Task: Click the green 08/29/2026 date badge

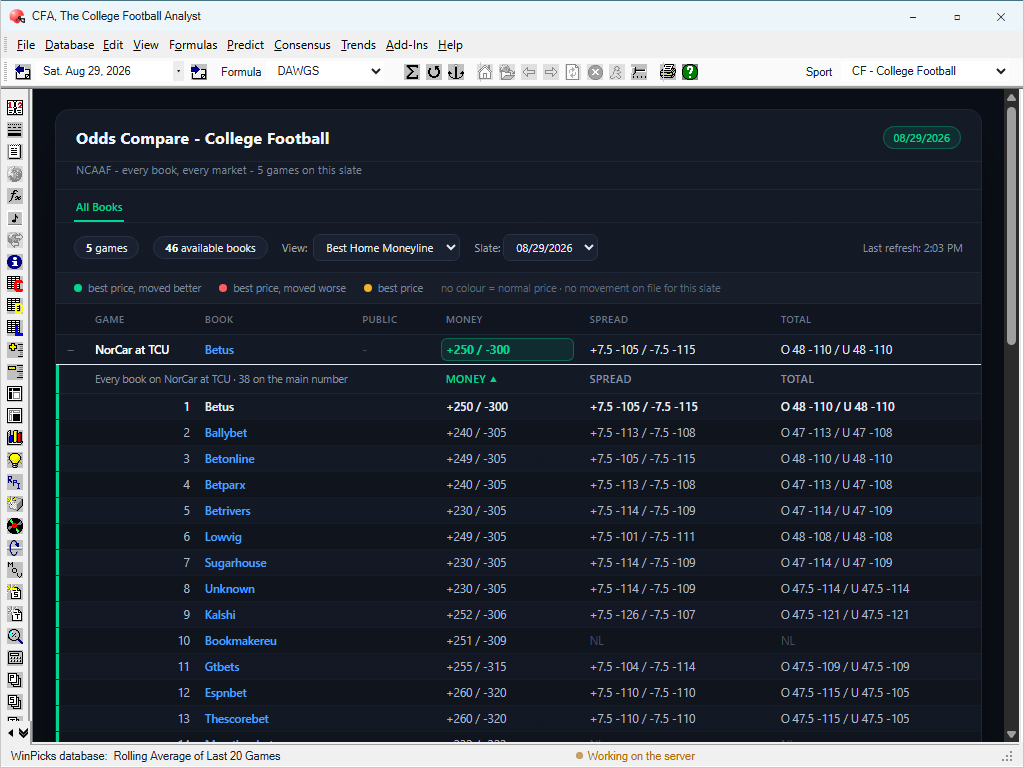Action: pyautogui.click(x=921, y=138)
